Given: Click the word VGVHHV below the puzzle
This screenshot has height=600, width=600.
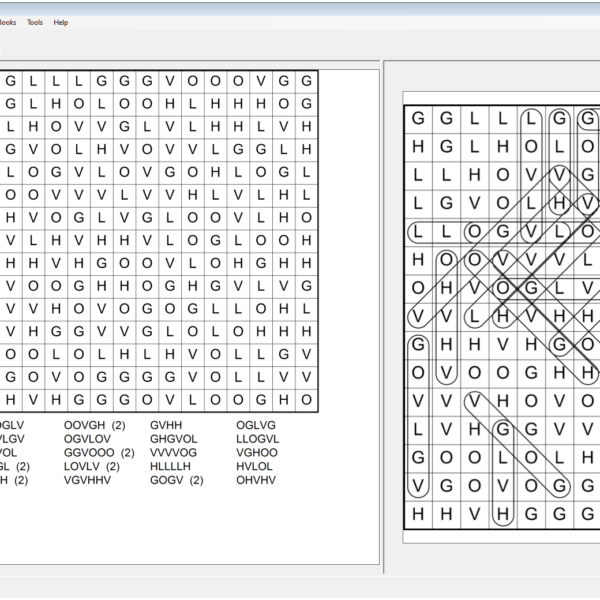Looking at the screenshot, I should tap(87, 480).
